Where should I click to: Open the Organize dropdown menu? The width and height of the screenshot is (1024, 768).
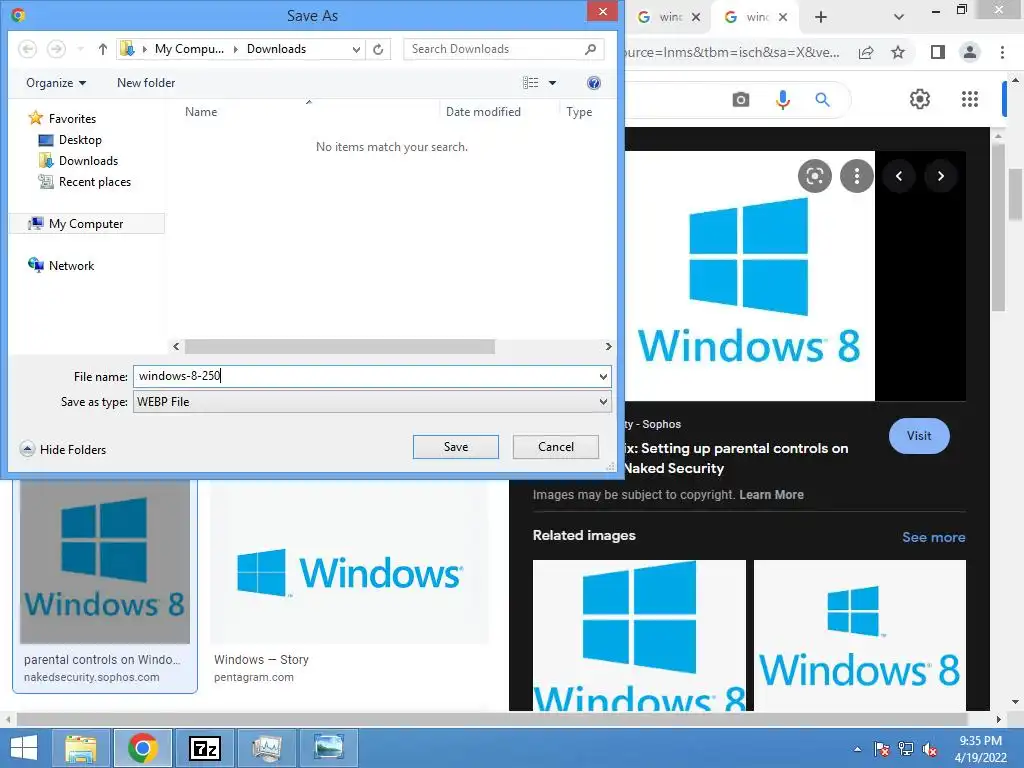coord(56,83)
